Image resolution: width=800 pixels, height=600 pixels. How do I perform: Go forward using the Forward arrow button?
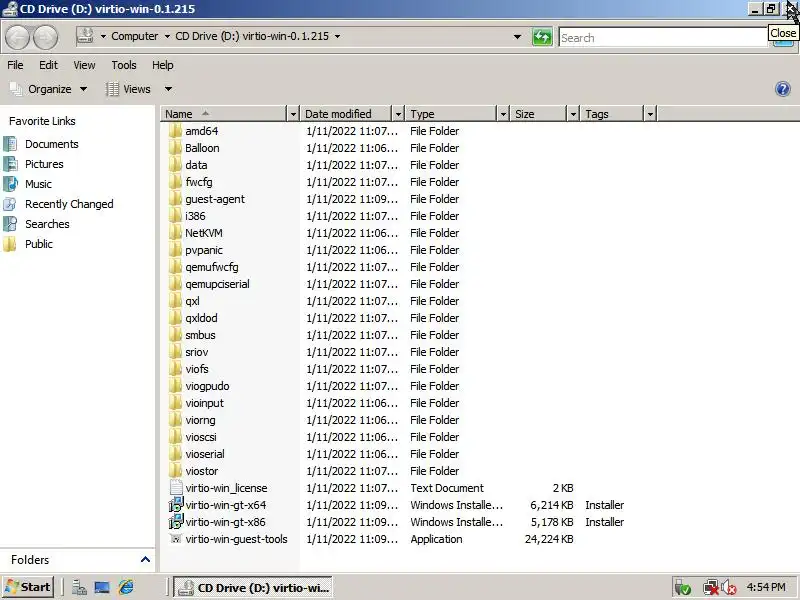click(x=45, y=37)
